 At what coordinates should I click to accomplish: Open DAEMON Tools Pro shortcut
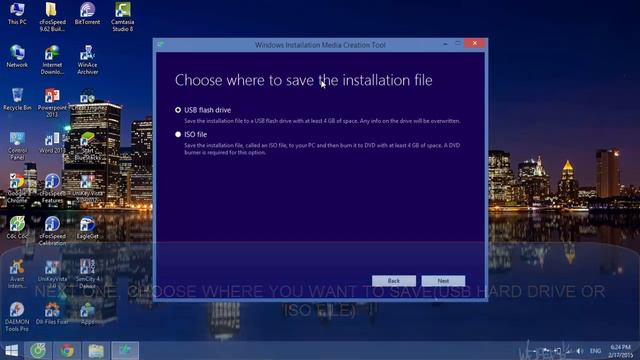click(x=17, y=317)
